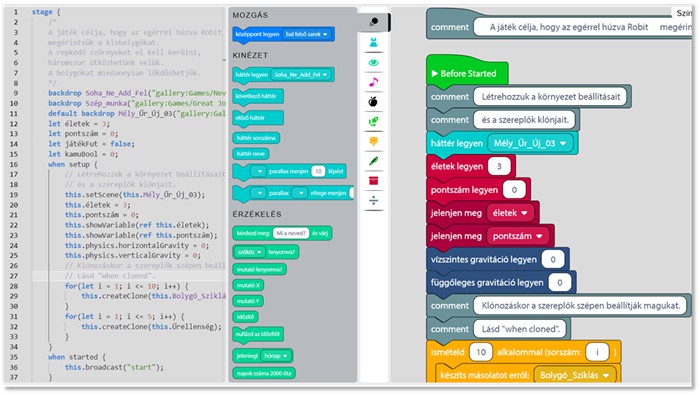Open the Physics category (apple icon)
Viewport: 700px width, 395px height.
(374, 102)
